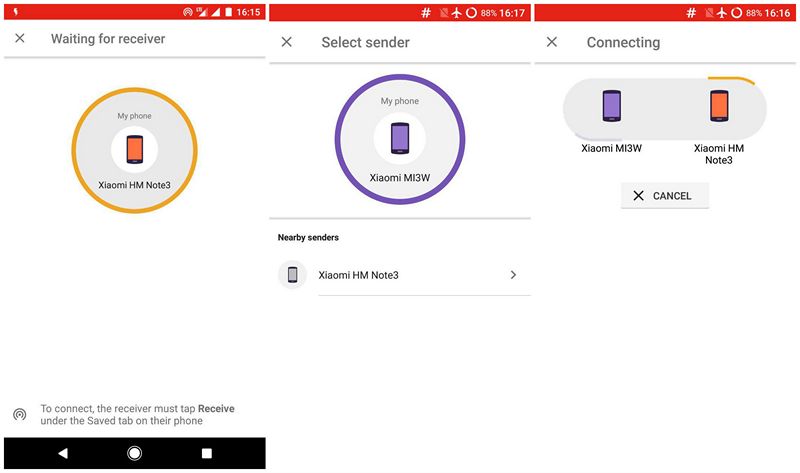Screen dimensions: 800x473
Task: Tap 88% battery text in Select sender status bar
Action: (x=489, y=13)
